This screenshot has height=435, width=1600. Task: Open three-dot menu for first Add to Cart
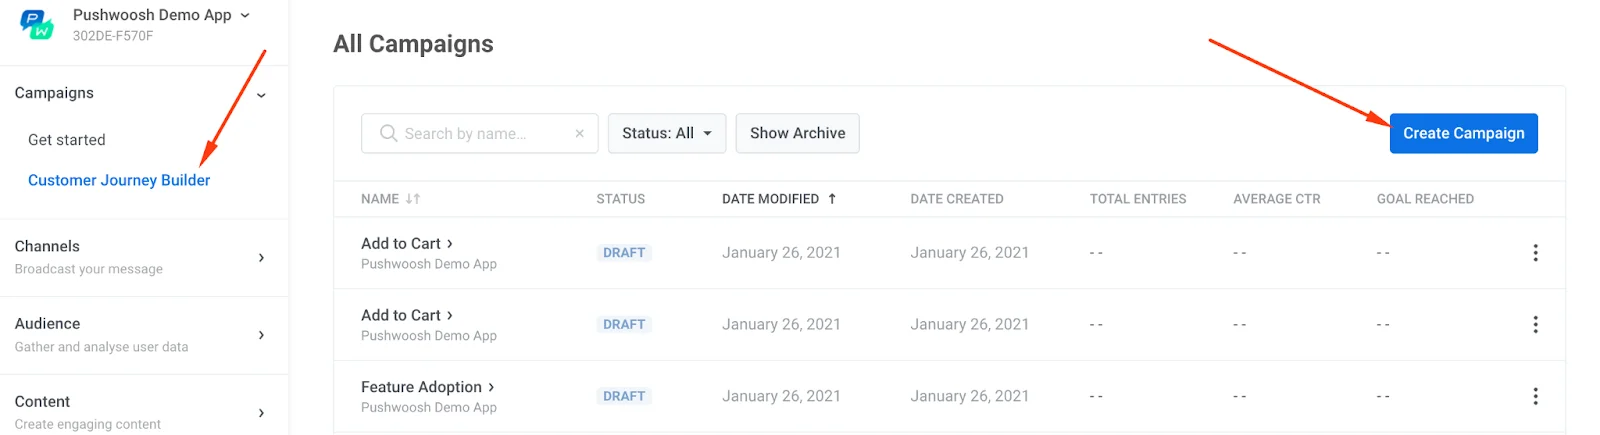pos(1535,253)
